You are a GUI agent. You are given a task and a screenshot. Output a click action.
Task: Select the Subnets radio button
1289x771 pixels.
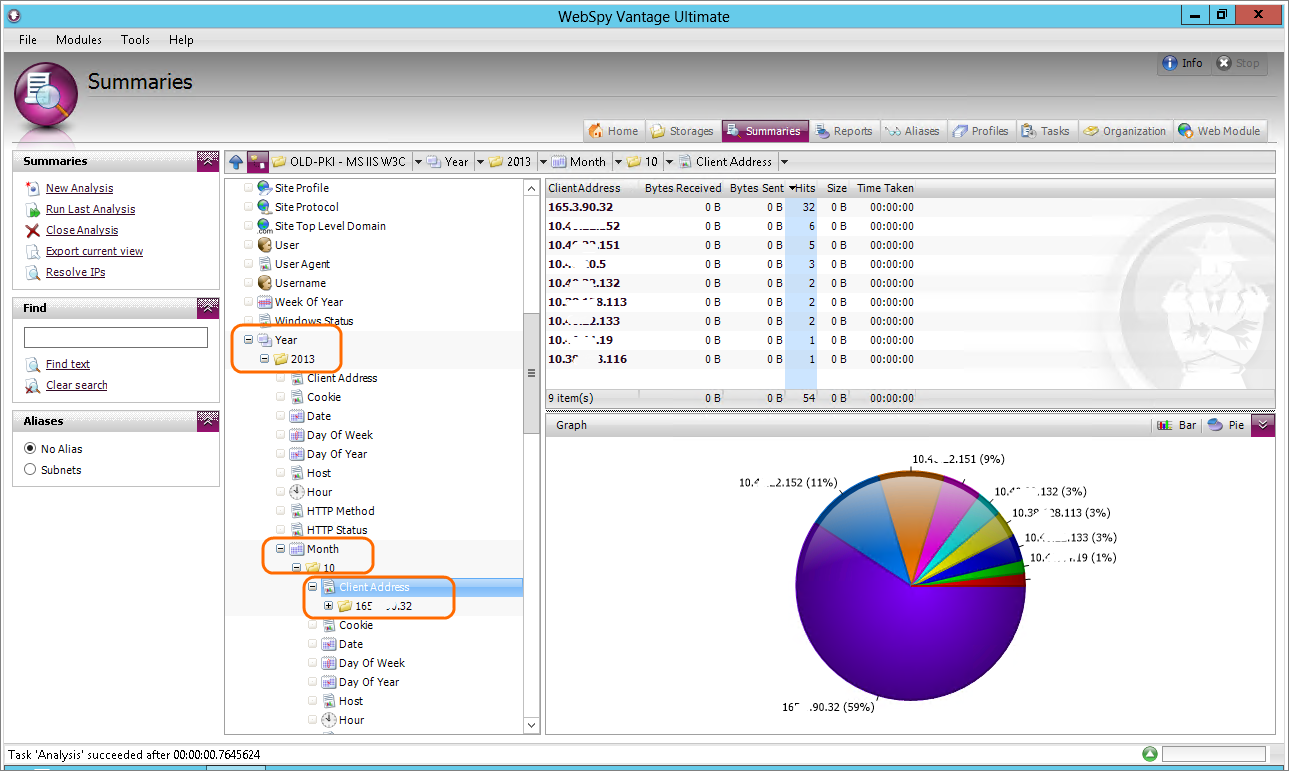30,470
